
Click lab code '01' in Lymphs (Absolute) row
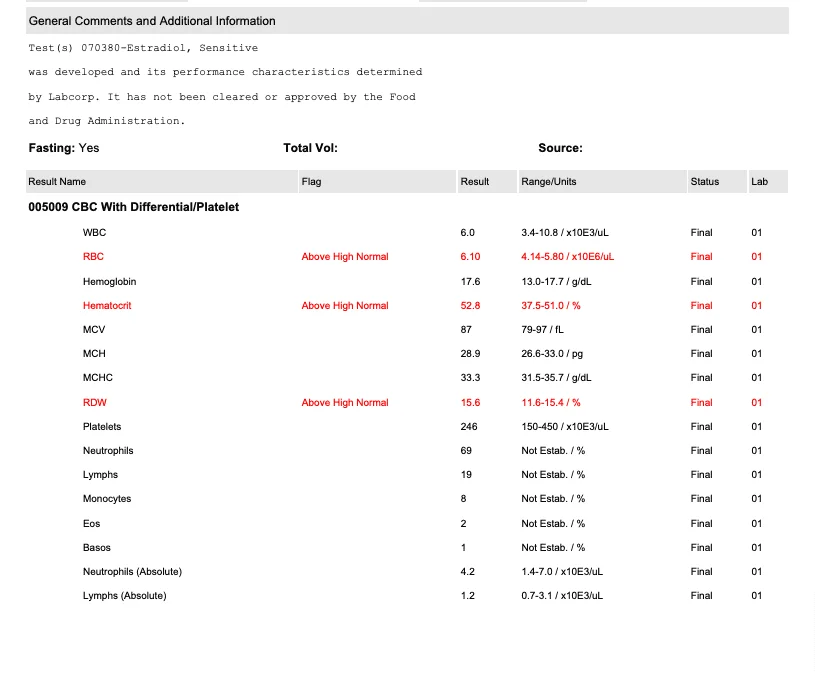click(x=756, y=595)
